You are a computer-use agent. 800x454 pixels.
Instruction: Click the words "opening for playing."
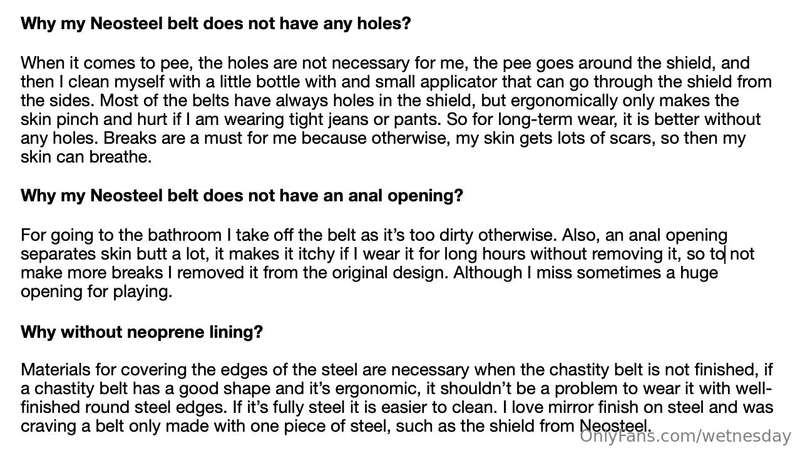point(96,292)
